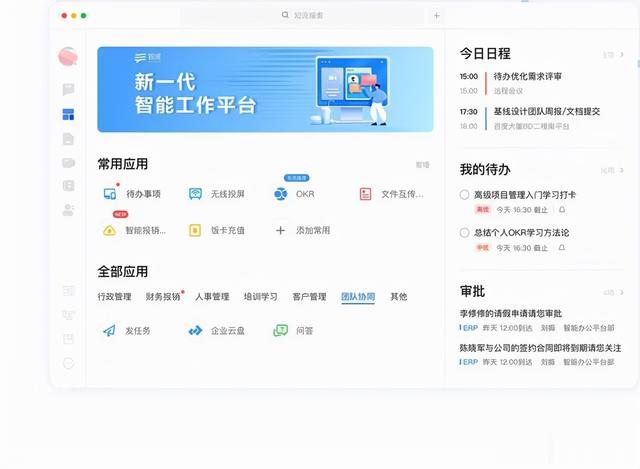Open the contacts people sidebar icon
Screen dimensions: 640x469
pos(68,210)
